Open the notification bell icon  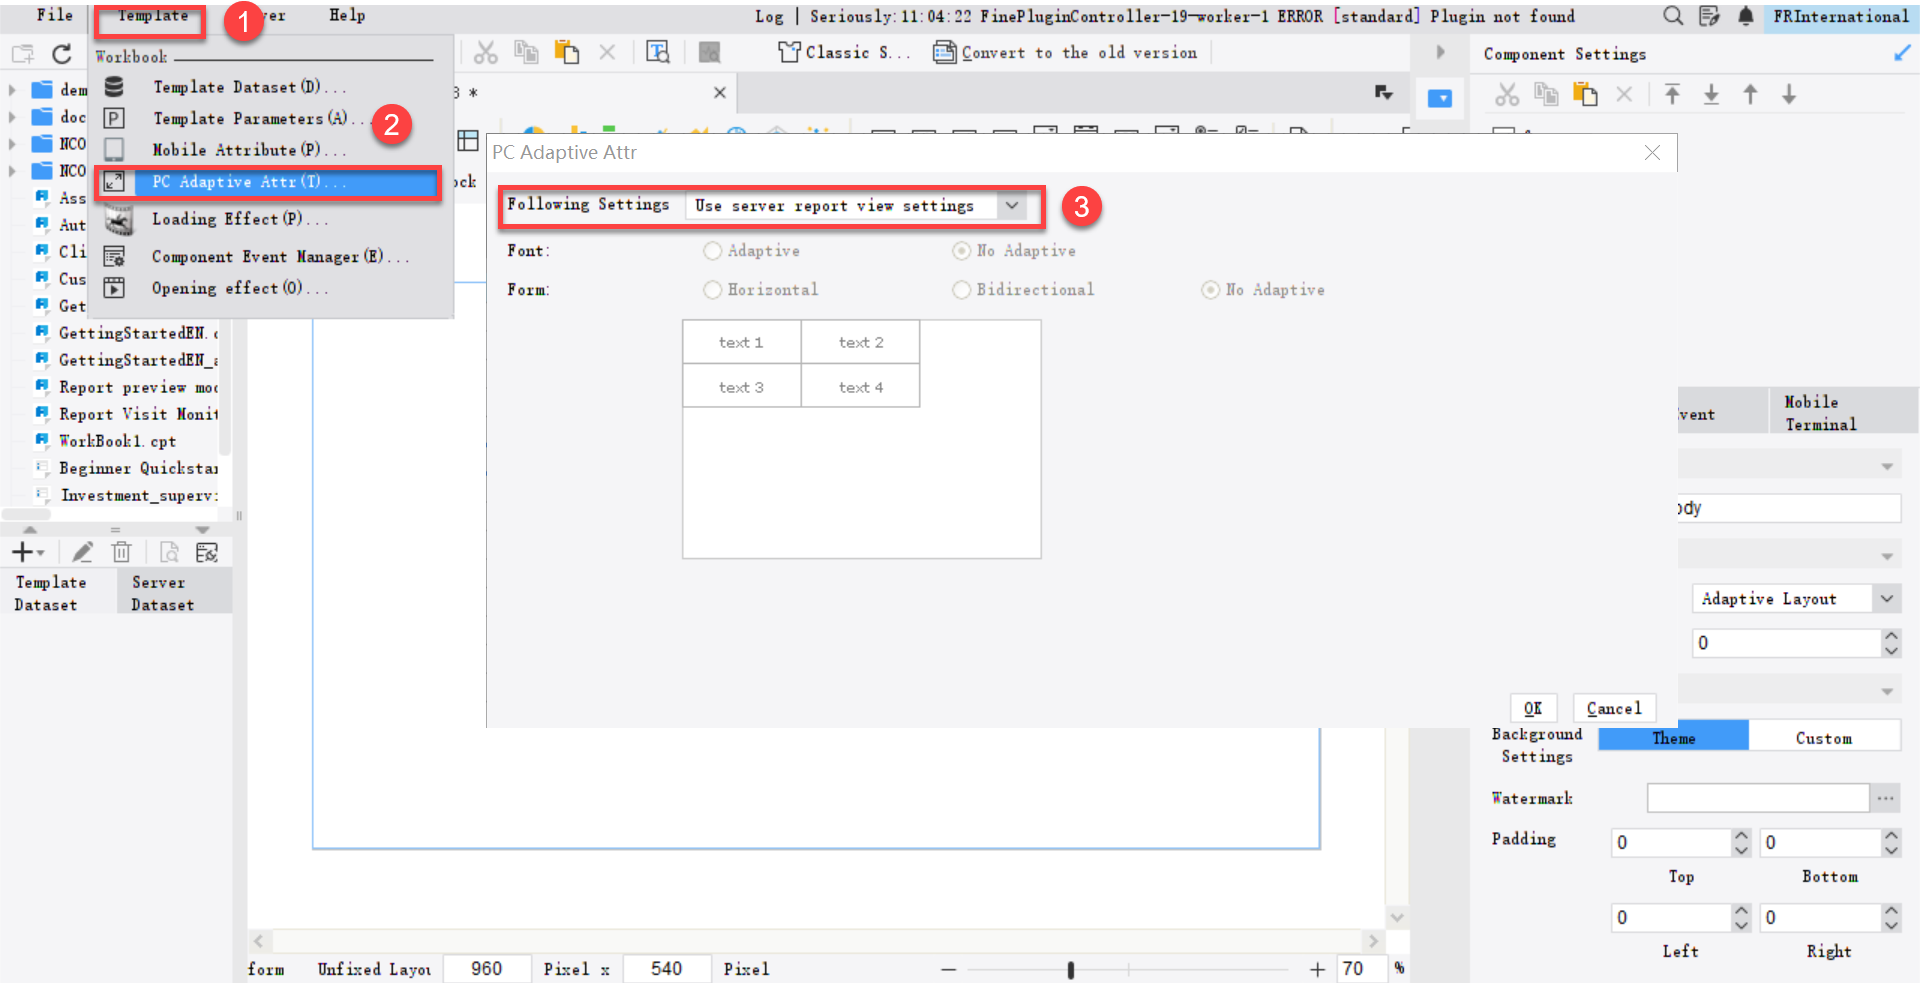(x=1745, y=16)
